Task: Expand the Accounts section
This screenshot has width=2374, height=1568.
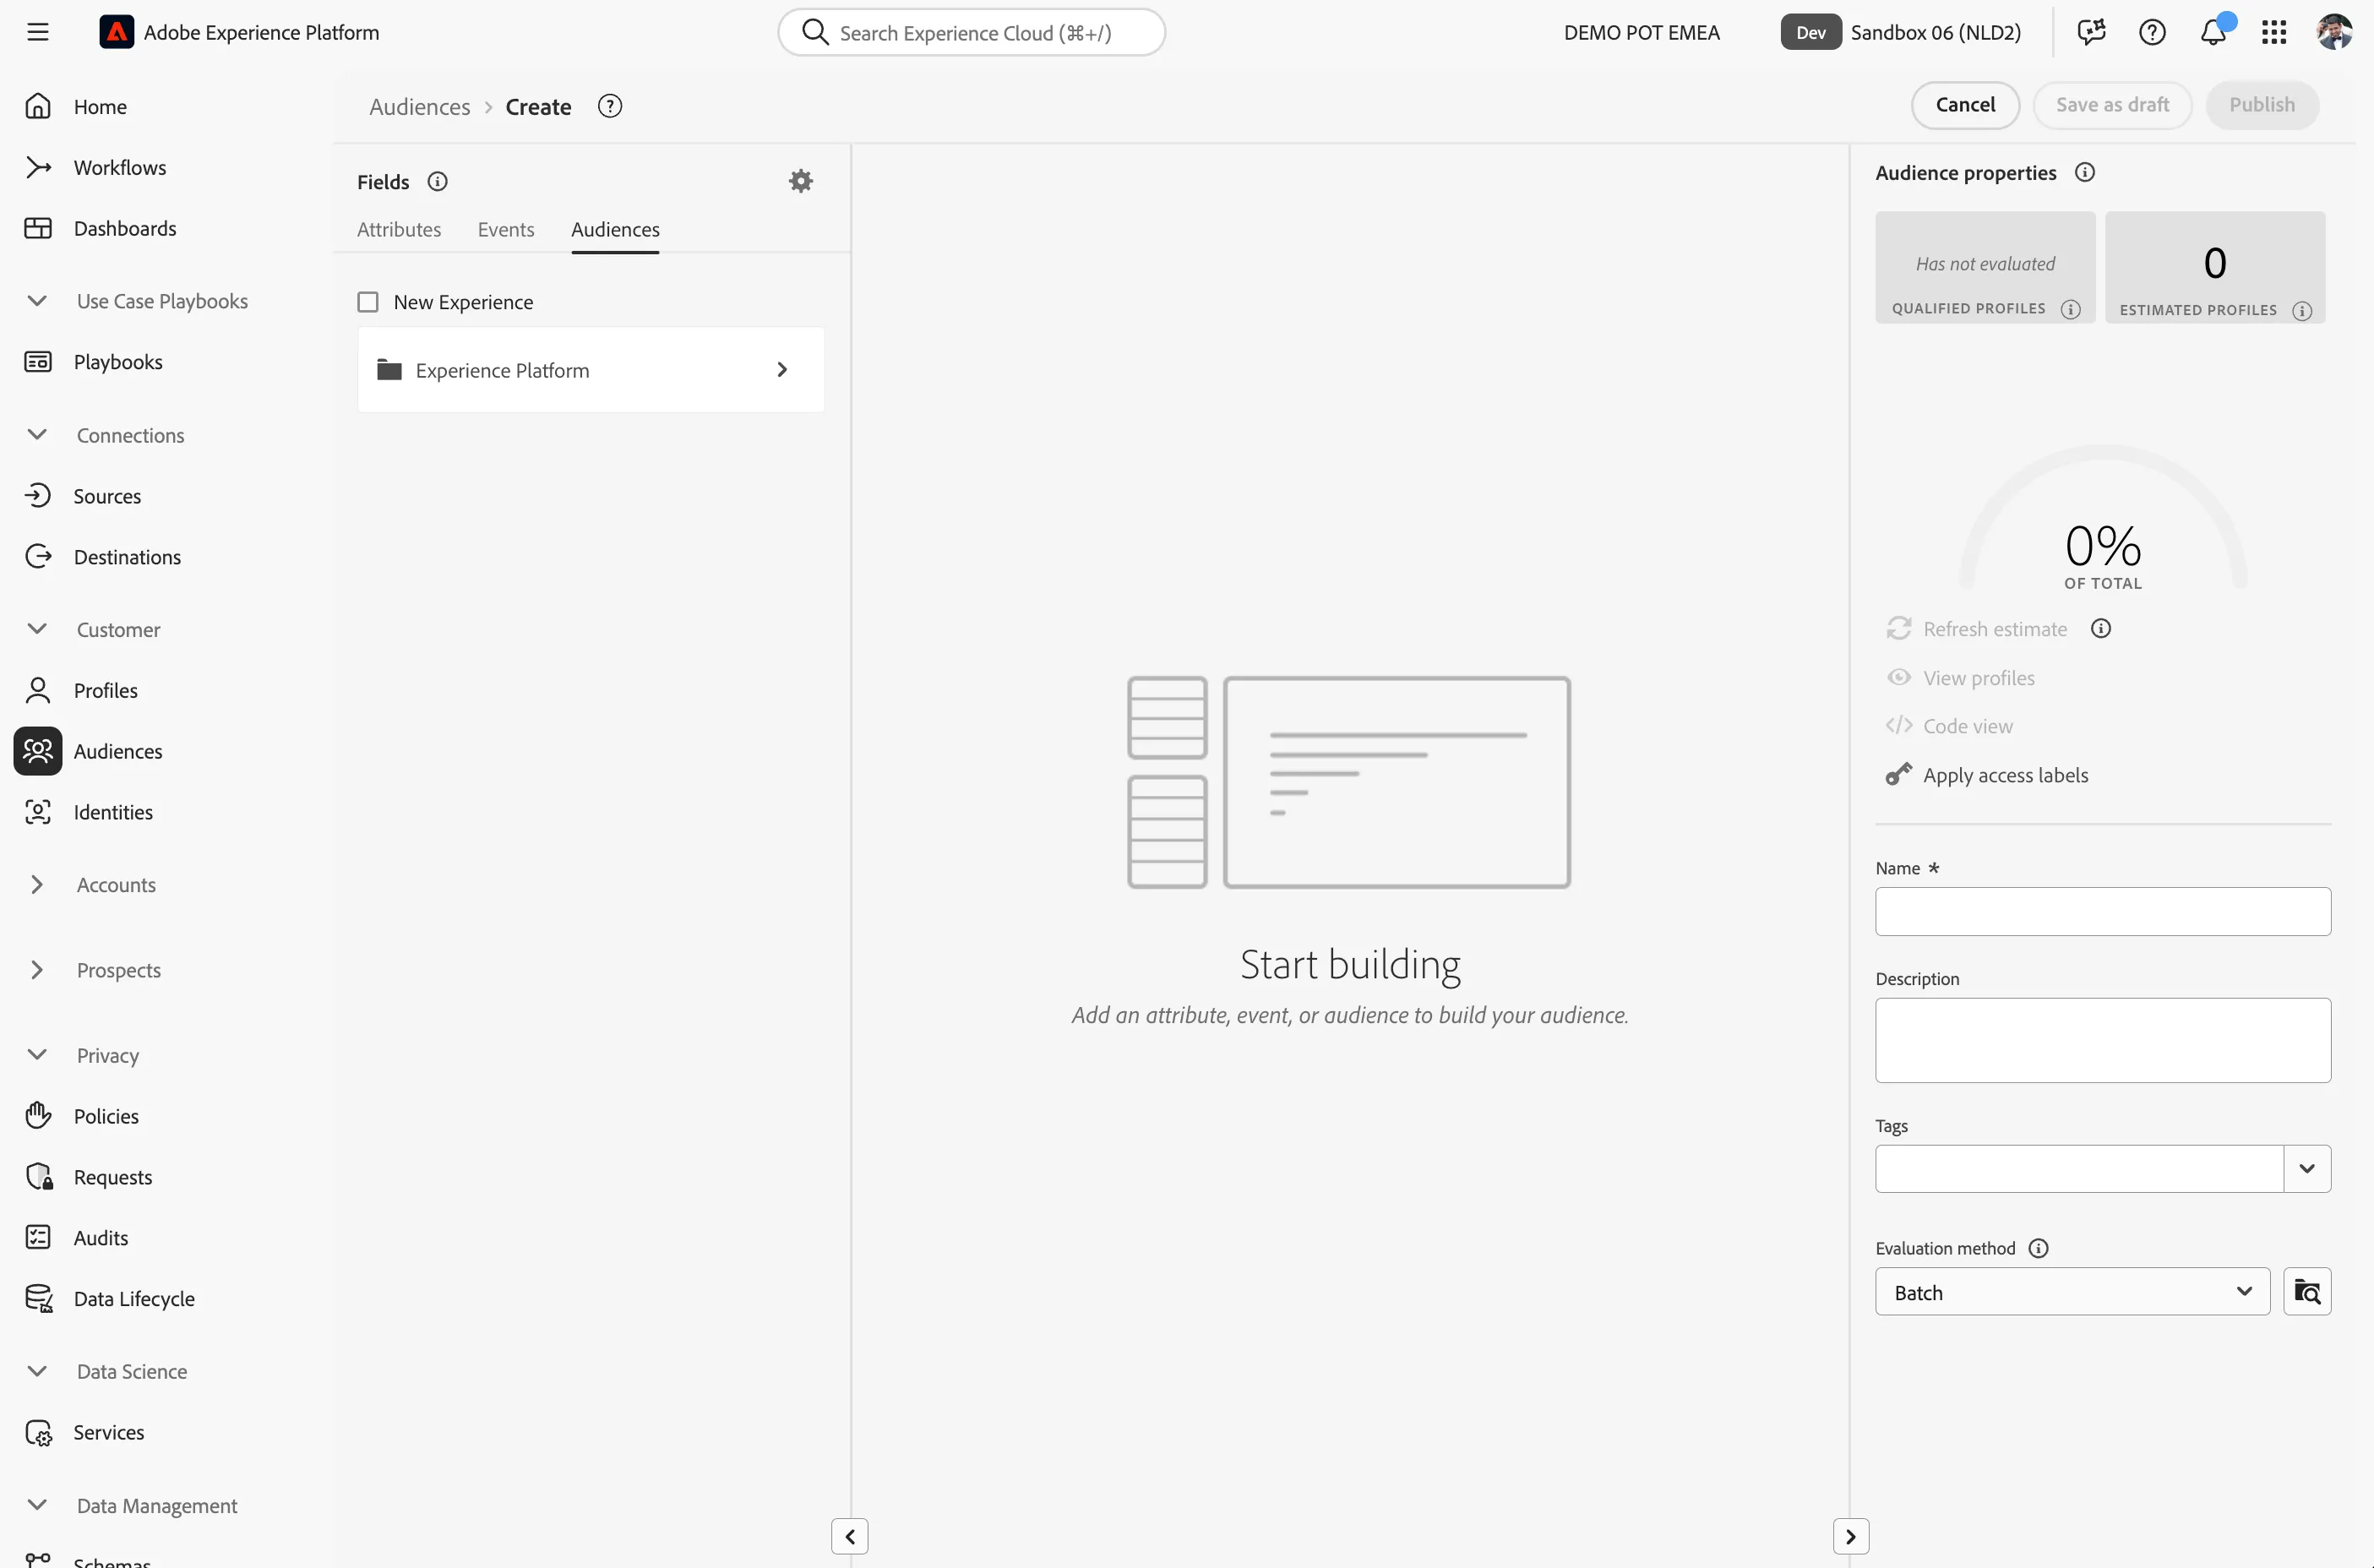Action: 37,885
